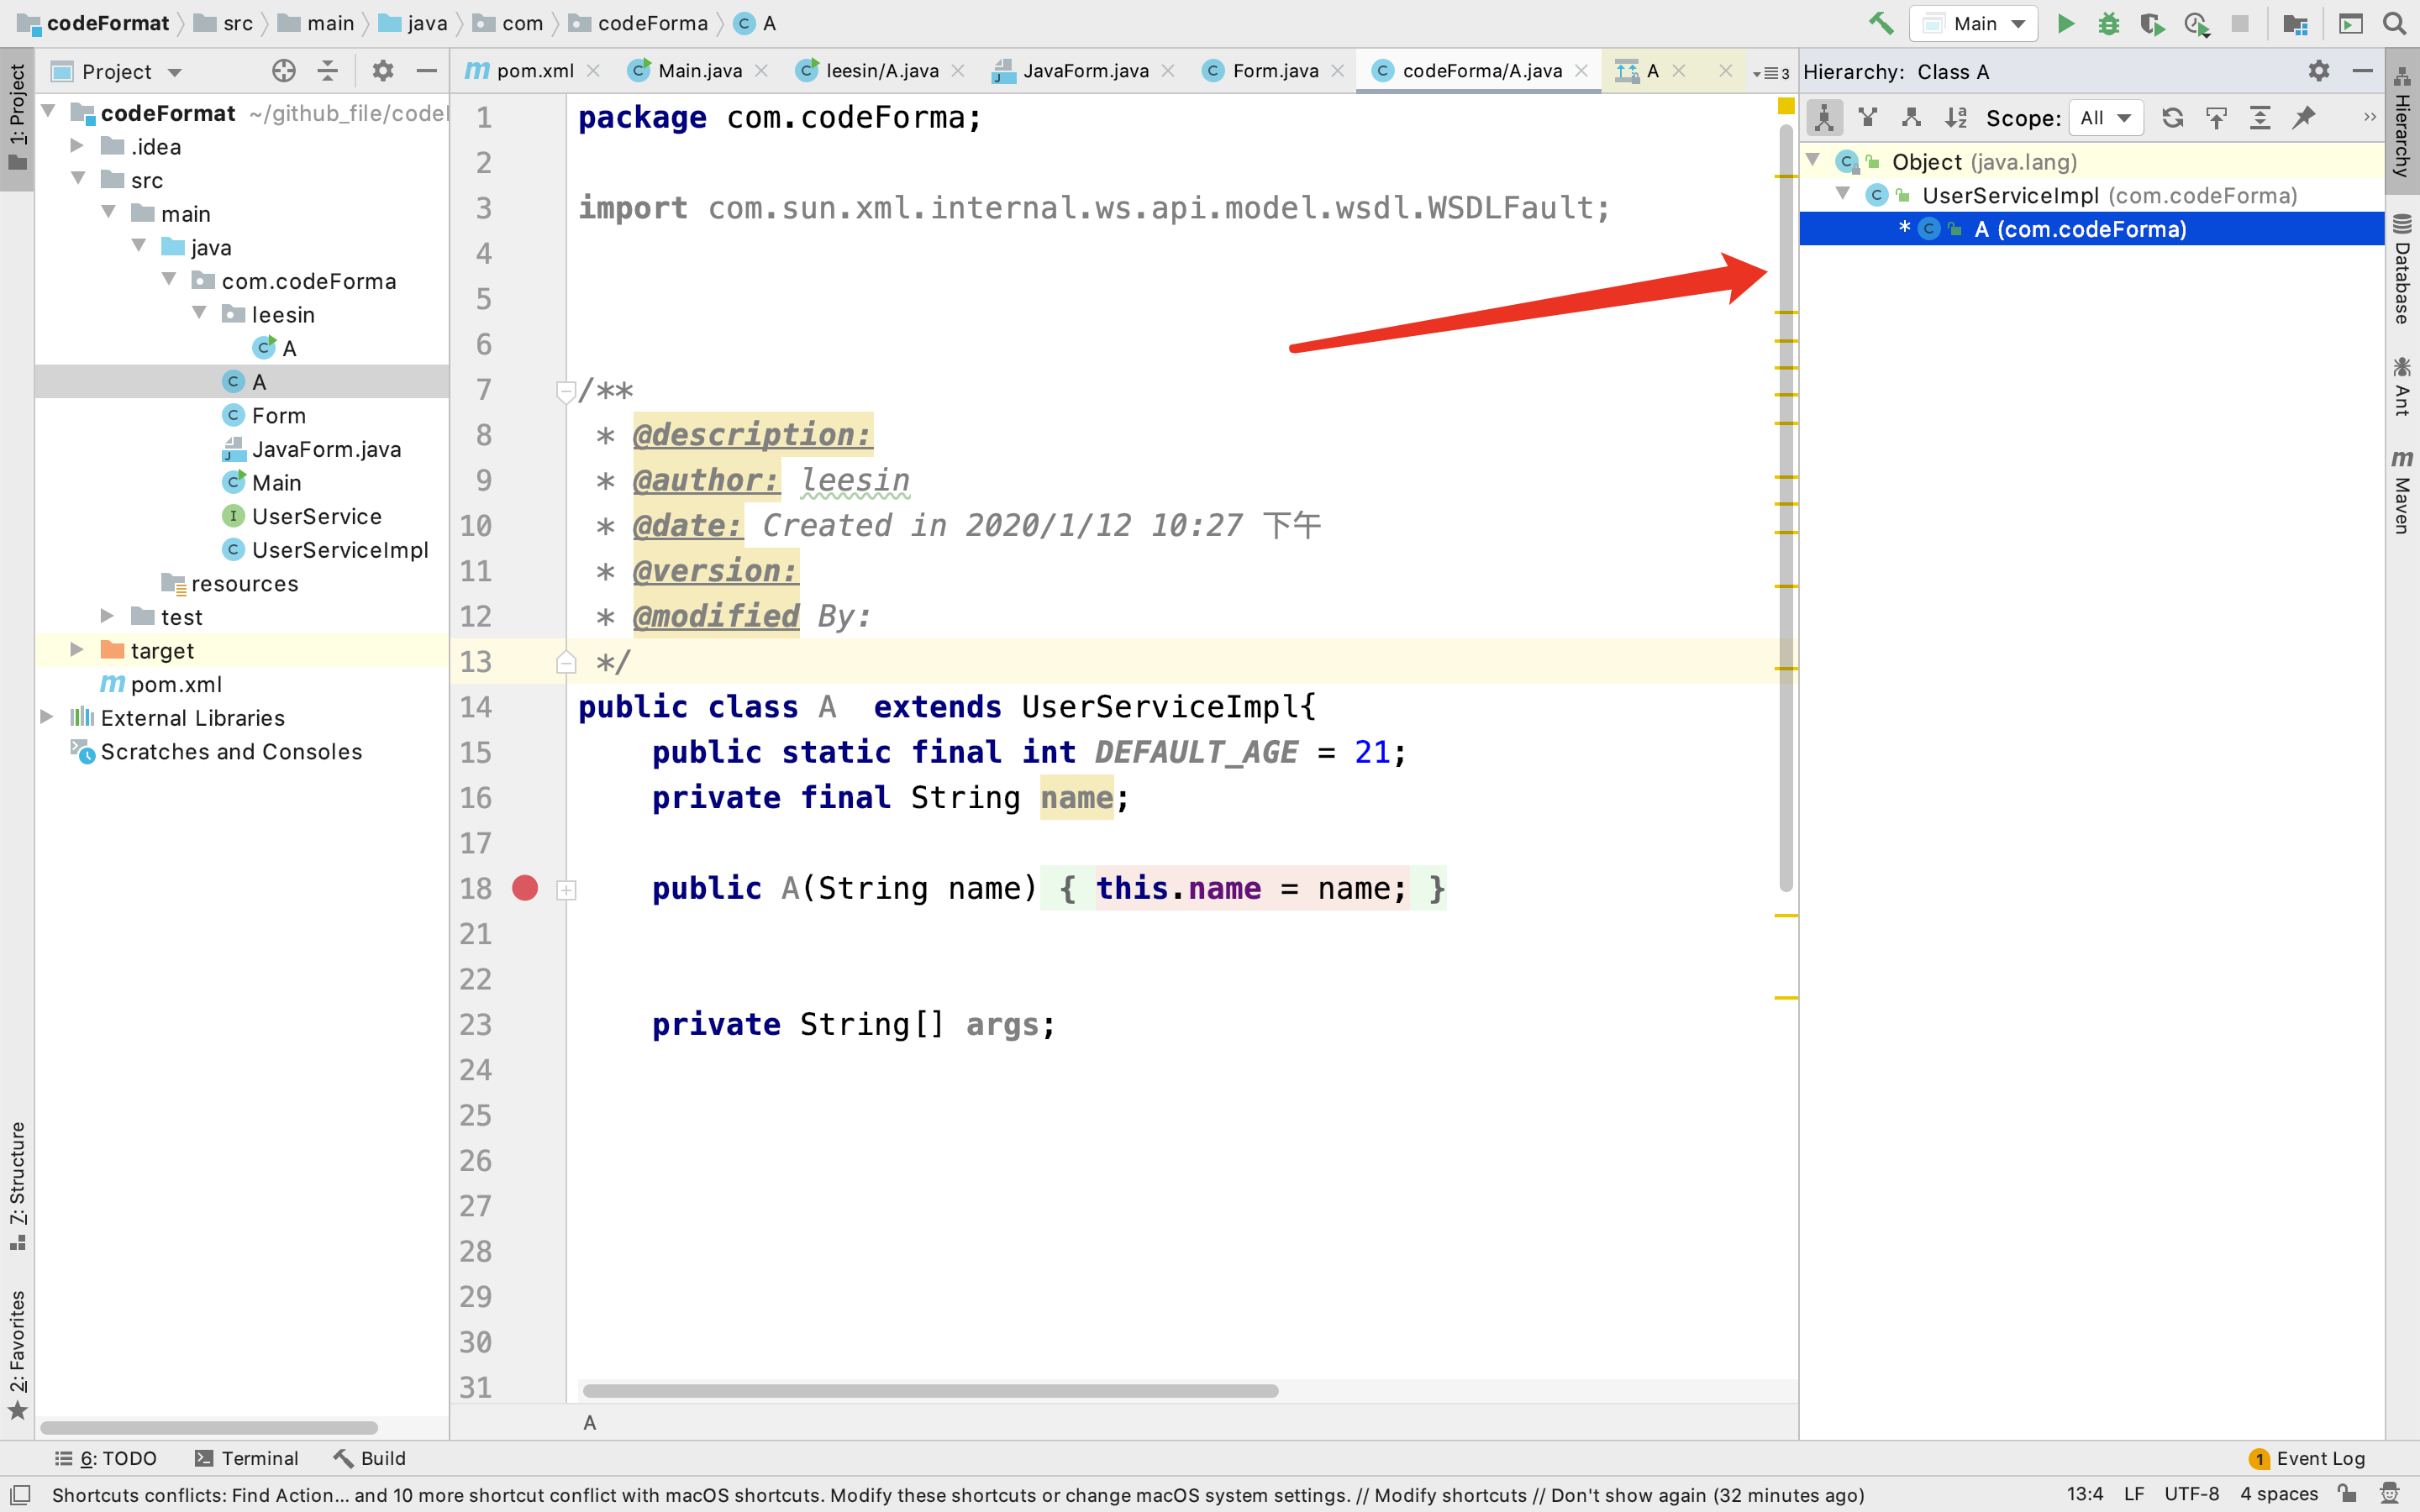Switch to the pom.xml tab
Screen dimensions: 2420x1512
click(x=534, y=71)
